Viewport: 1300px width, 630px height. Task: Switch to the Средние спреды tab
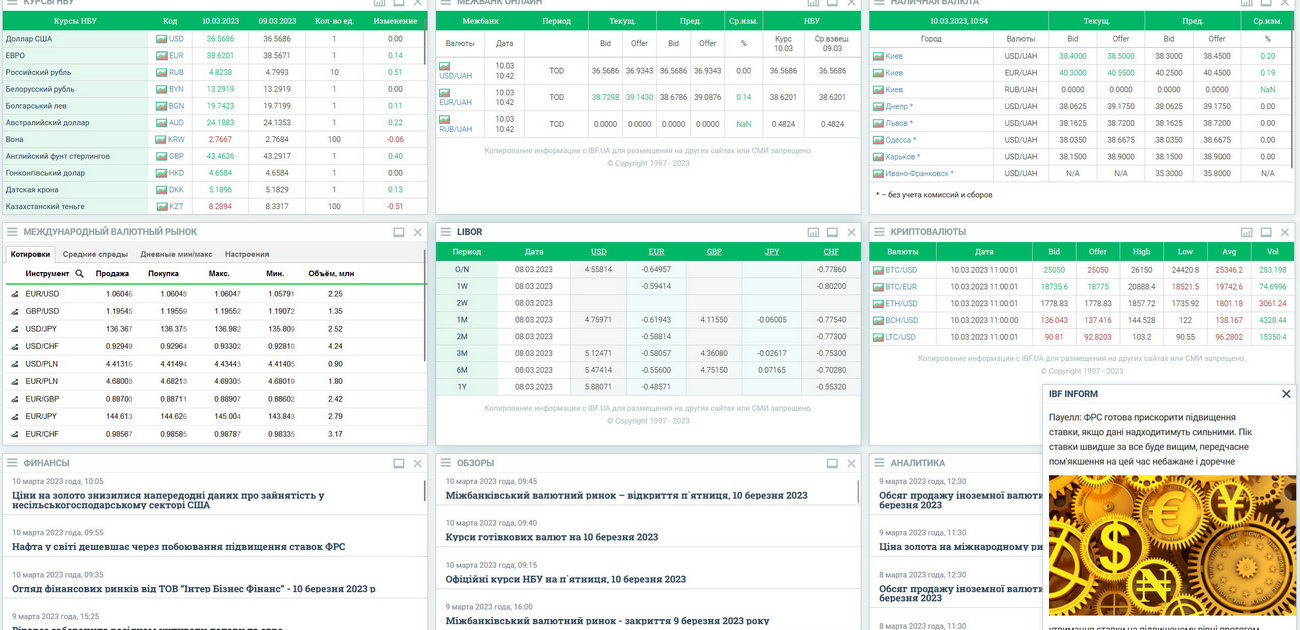pyautogui.click(x=97, y=254)
